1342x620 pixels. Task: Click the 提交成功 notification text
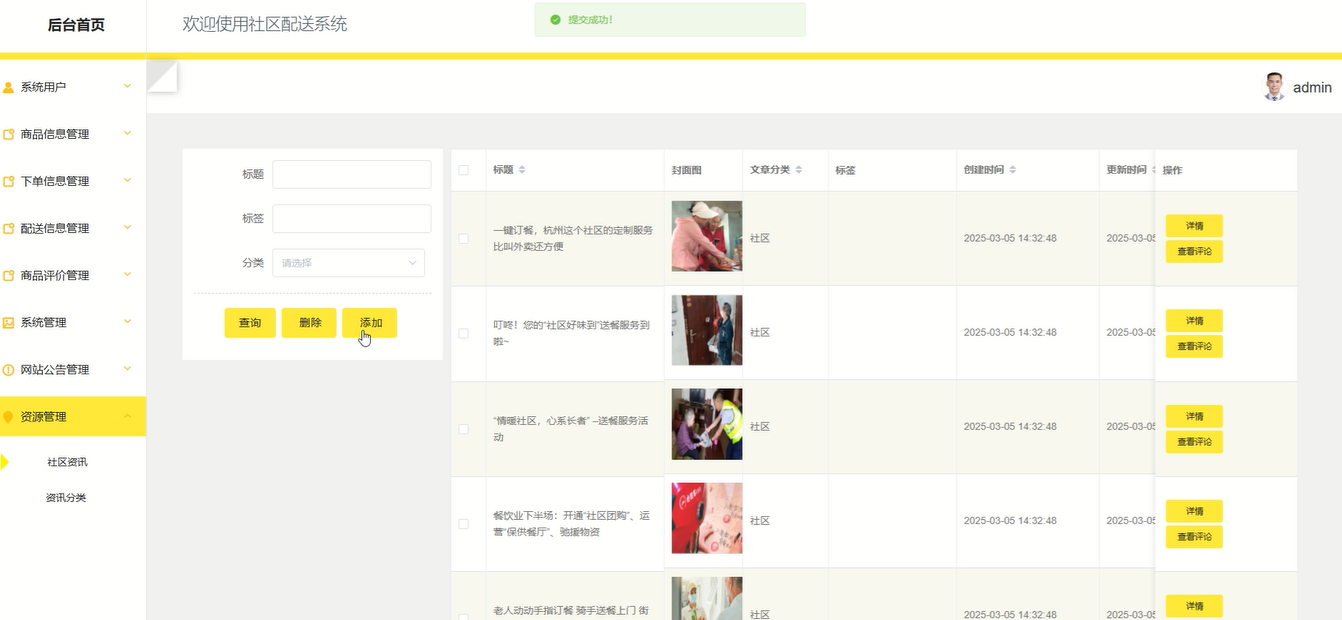point(590,20)
